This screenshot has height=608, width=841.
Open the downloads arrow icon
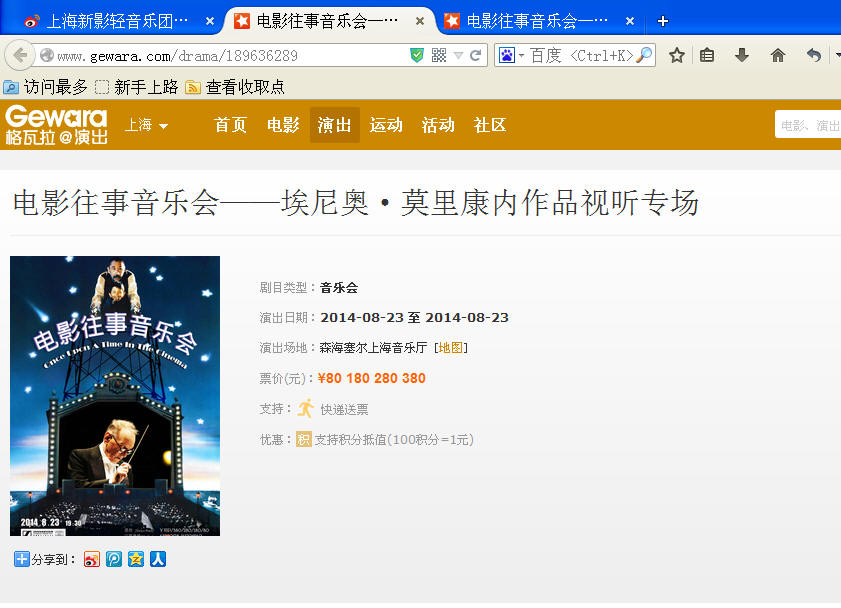[742, 55]
